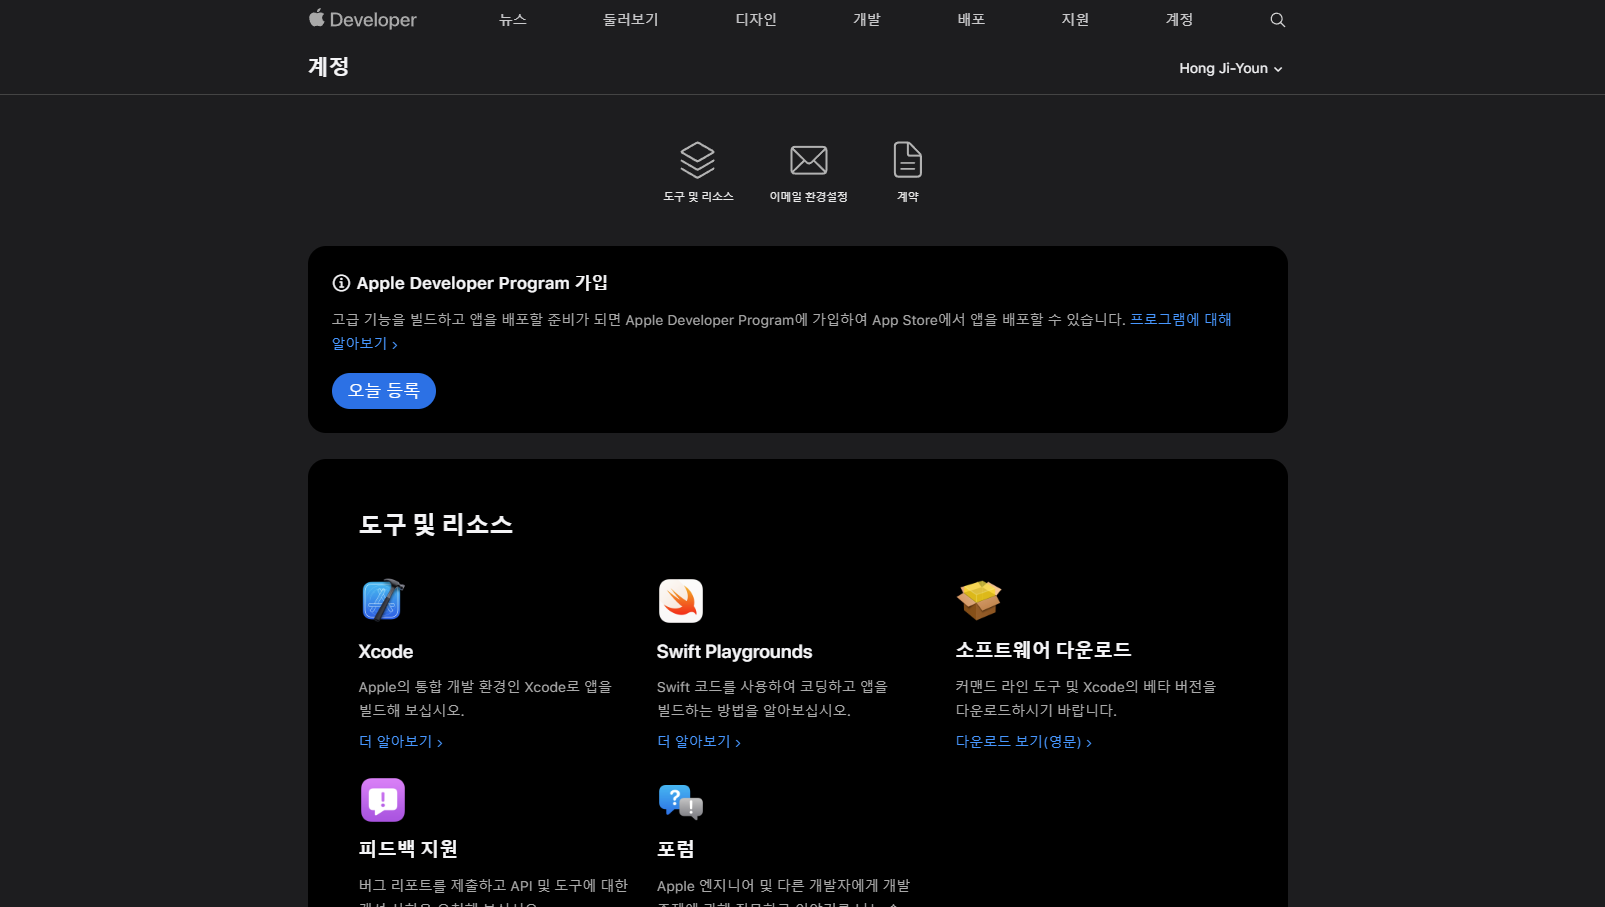This screenshot has width=1605, height=907.
Task: Click the 계약 document icon
Action: (906, 159)
